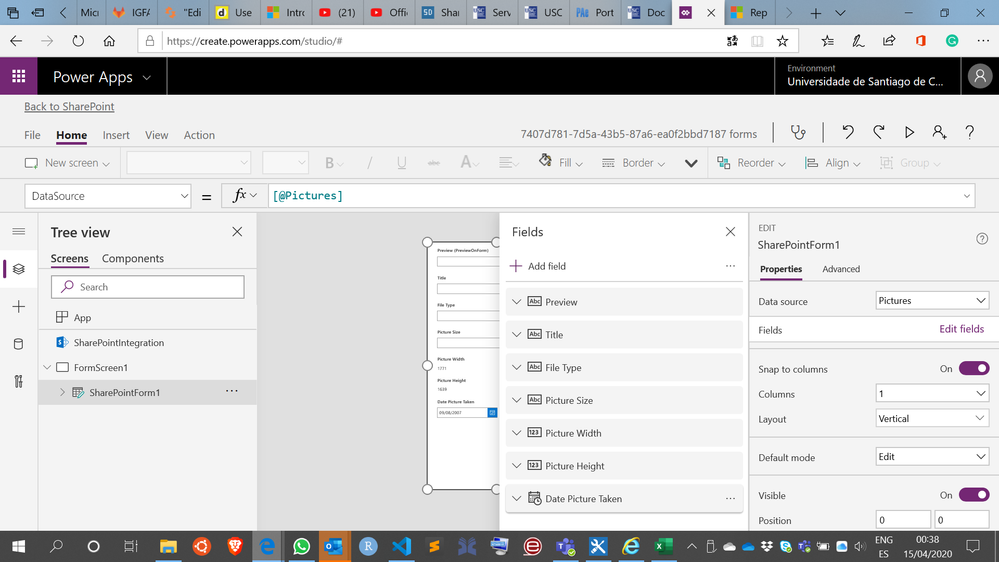
Task: Open WhatsApp from the Windows taskbar
Action: 301,546
